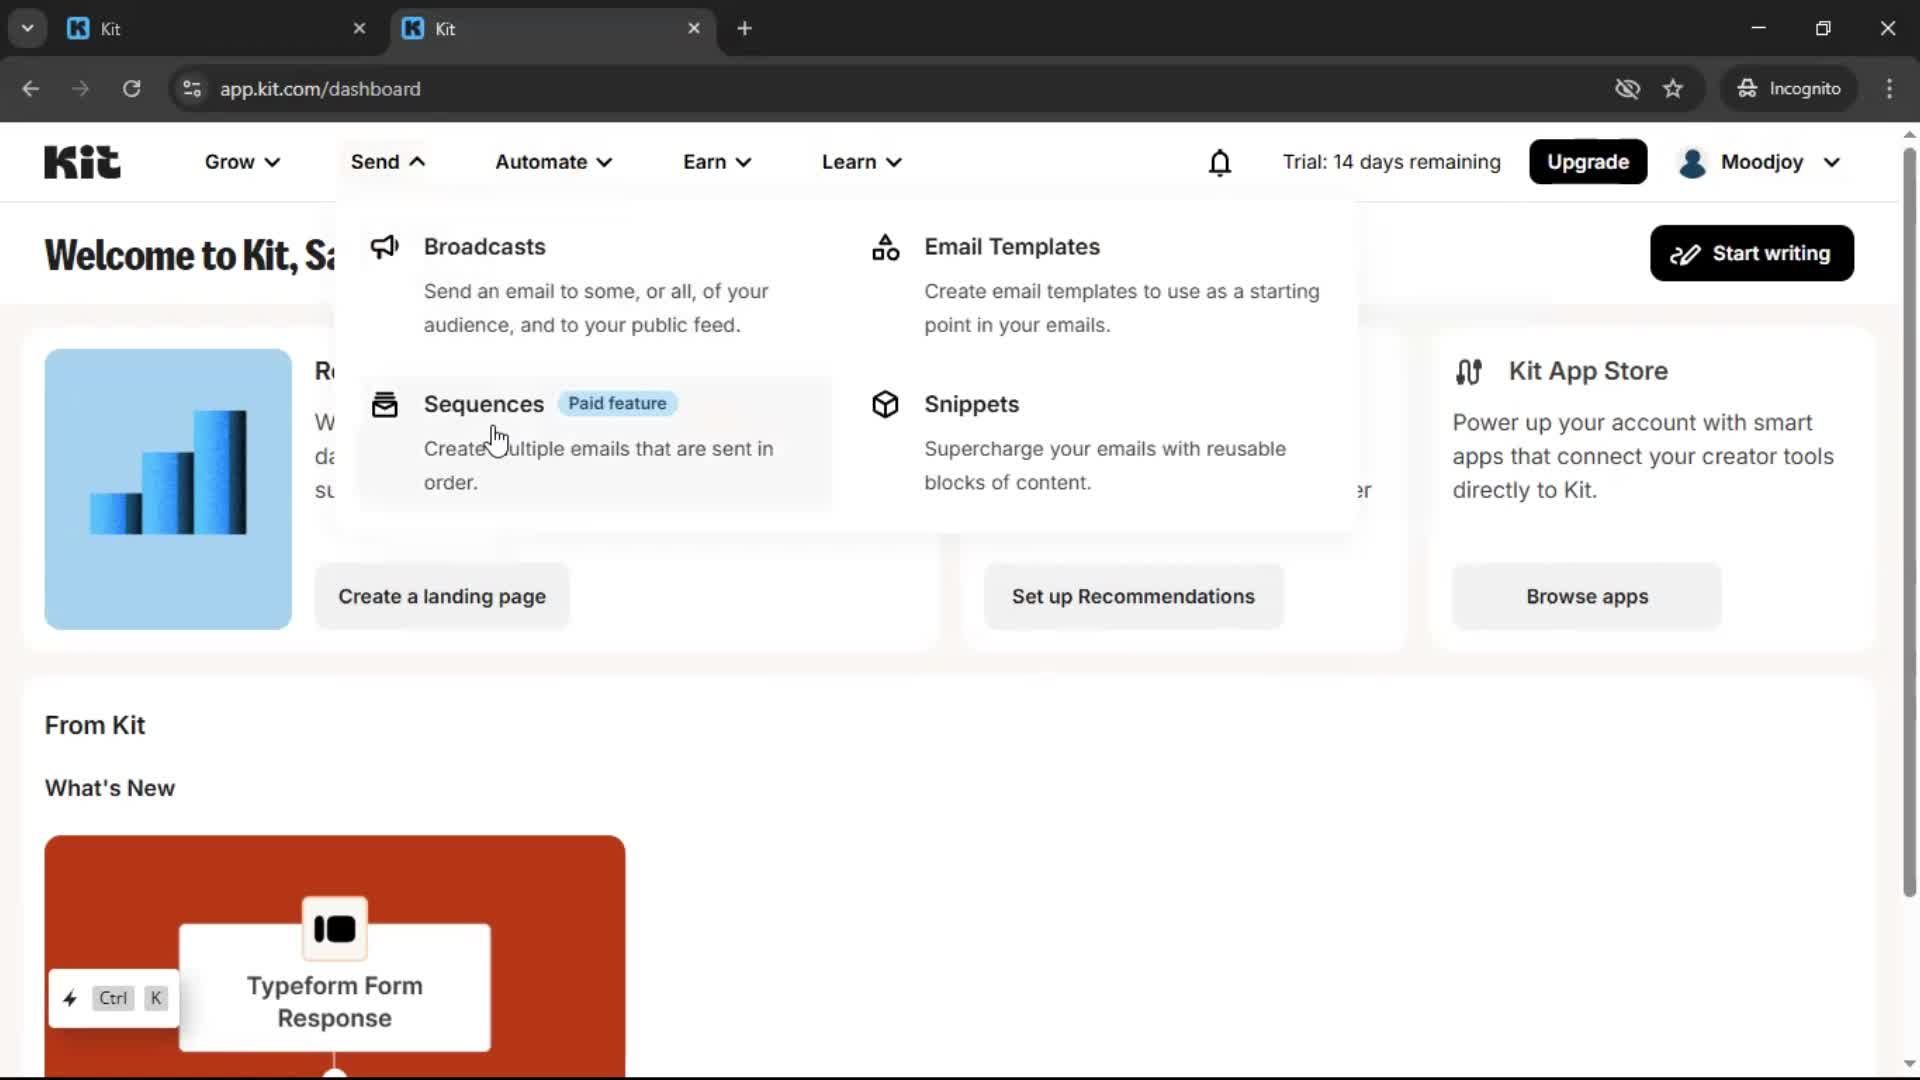Click the Upgrade button
1920x1080 pixels.
(1587, 161)
